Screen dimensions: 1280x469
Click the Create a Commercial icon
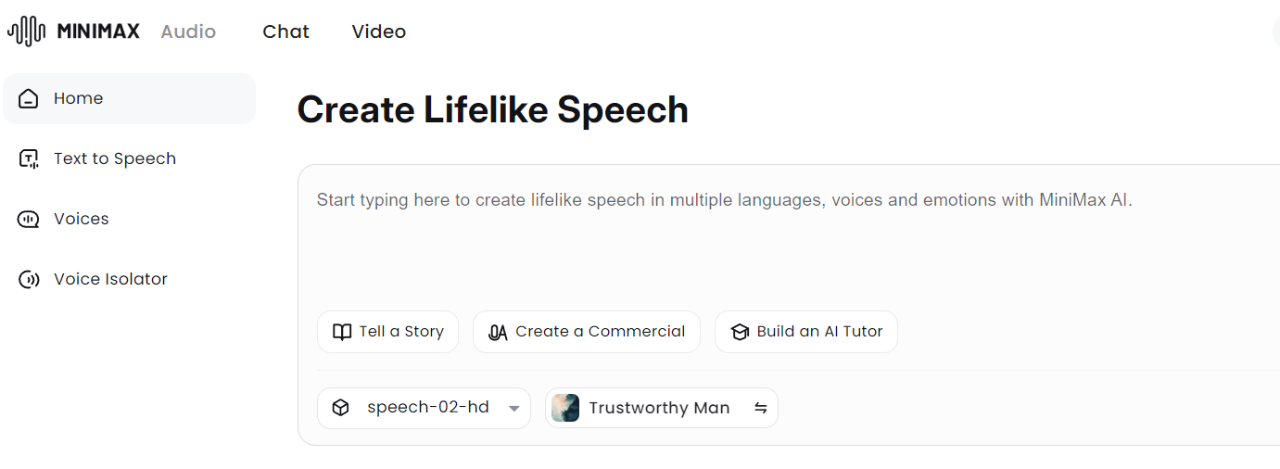498,332
